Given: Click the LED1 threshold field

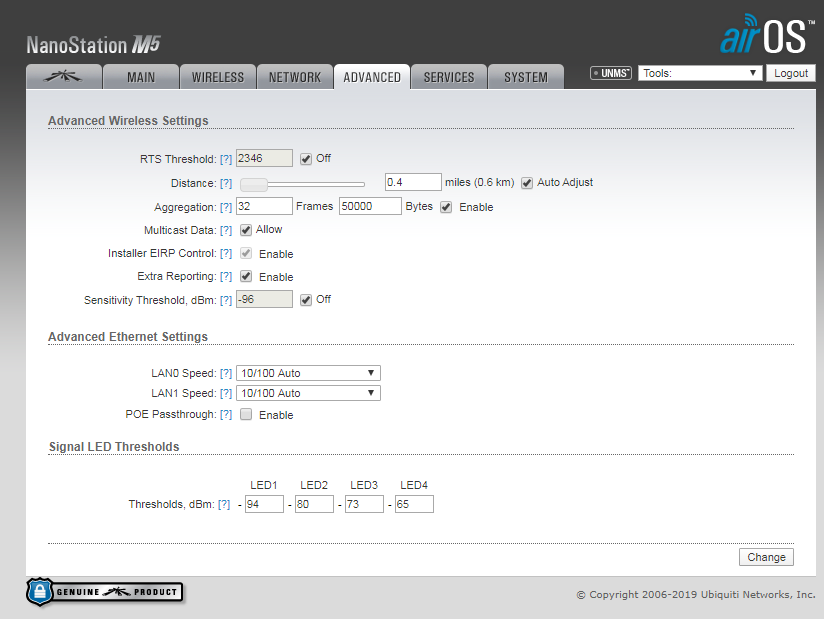Looking at the screenshot, I should pos(264,504).
